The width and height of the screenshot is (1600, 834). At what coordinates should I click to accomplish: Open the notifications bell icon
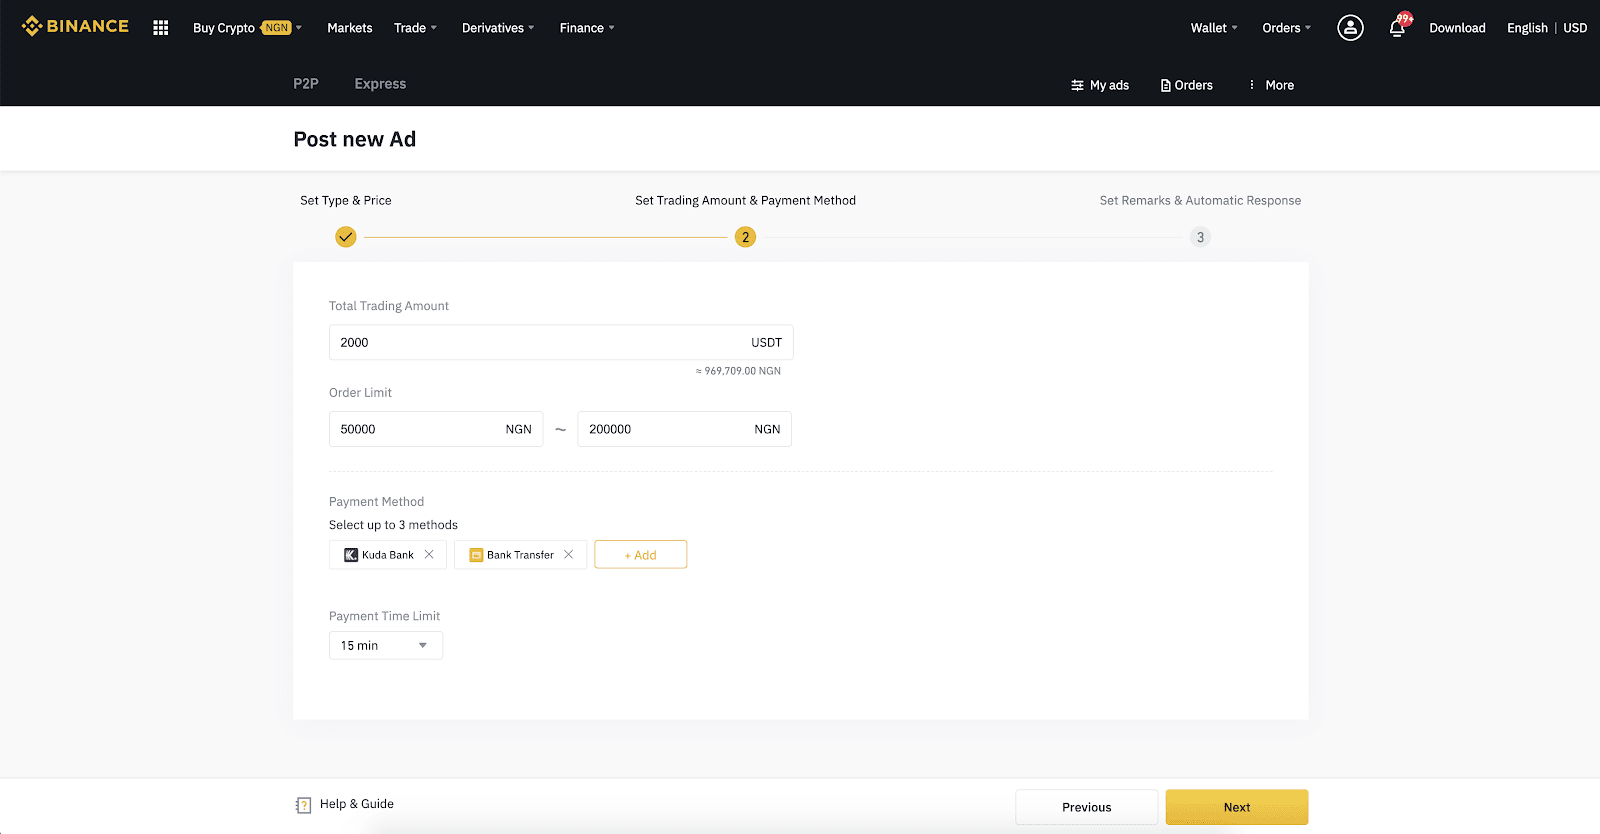(x=1397, y=28)
